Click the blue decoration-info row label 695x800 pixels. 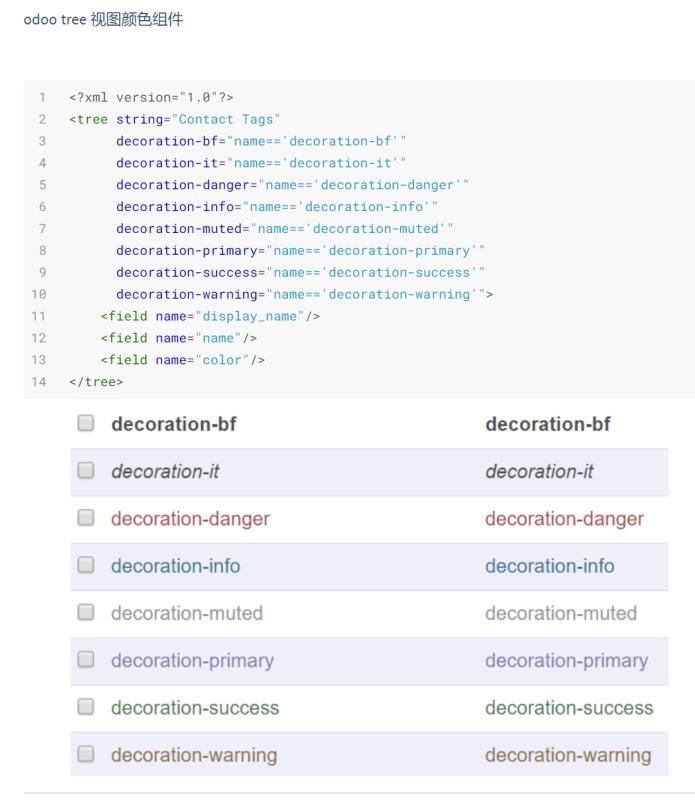pos(176,566)
